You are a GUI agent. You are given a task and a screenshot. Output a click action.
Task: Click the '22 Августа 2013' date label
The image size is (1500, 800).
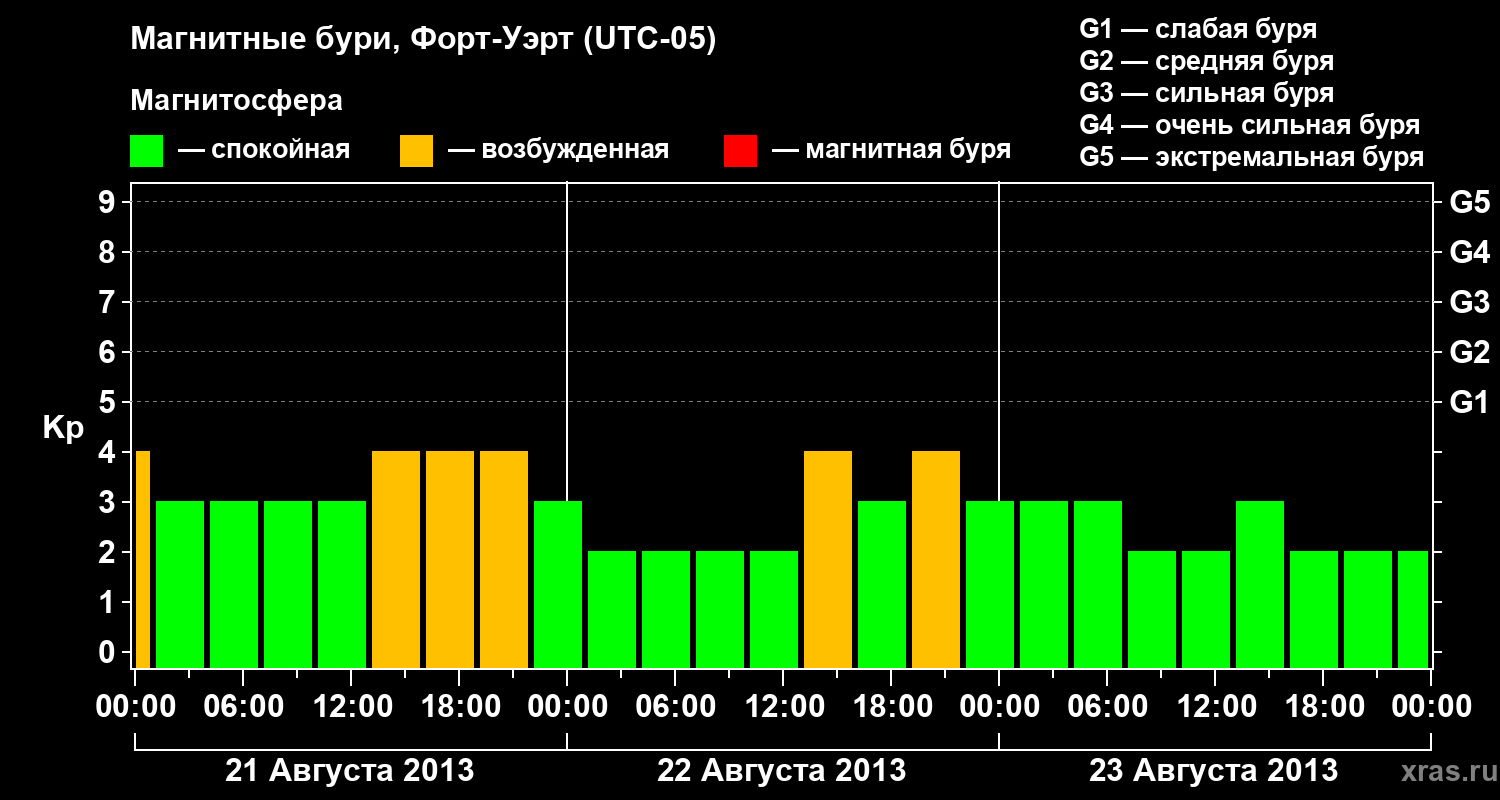click(782, 770)
